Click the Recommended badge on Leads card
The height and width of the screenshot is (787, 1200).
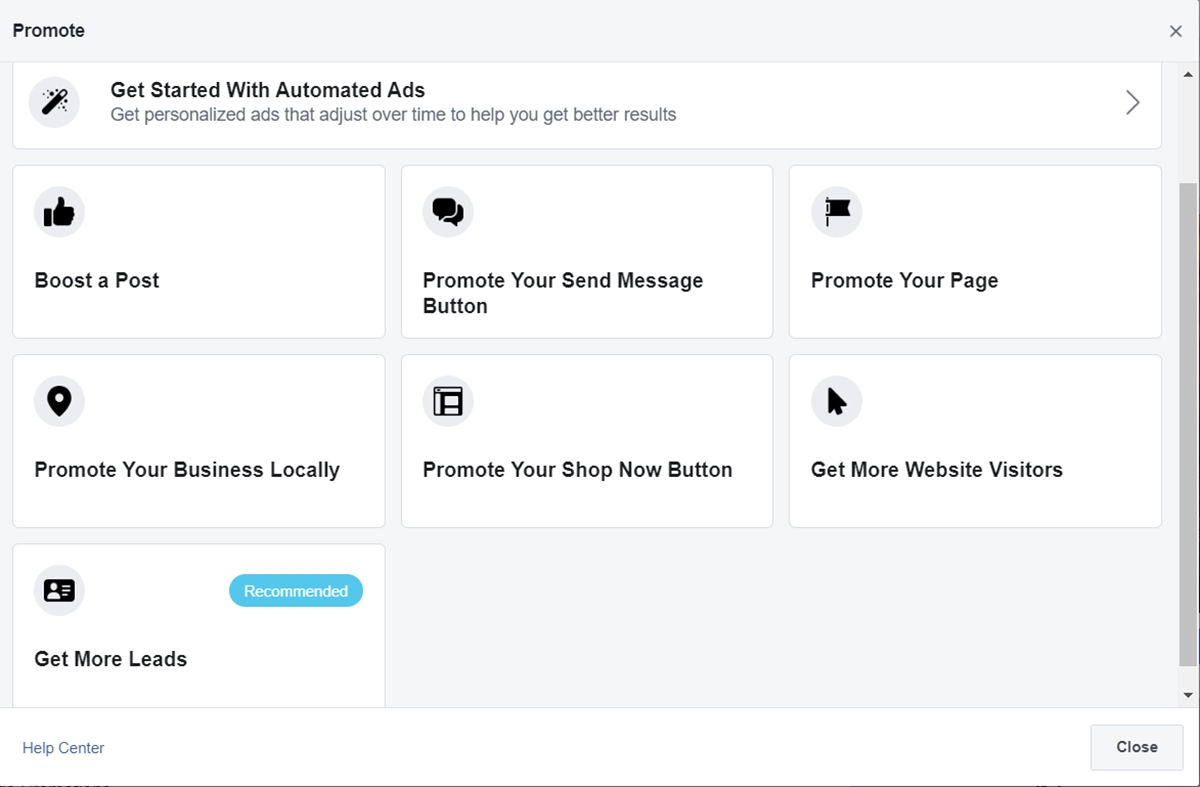296,591
